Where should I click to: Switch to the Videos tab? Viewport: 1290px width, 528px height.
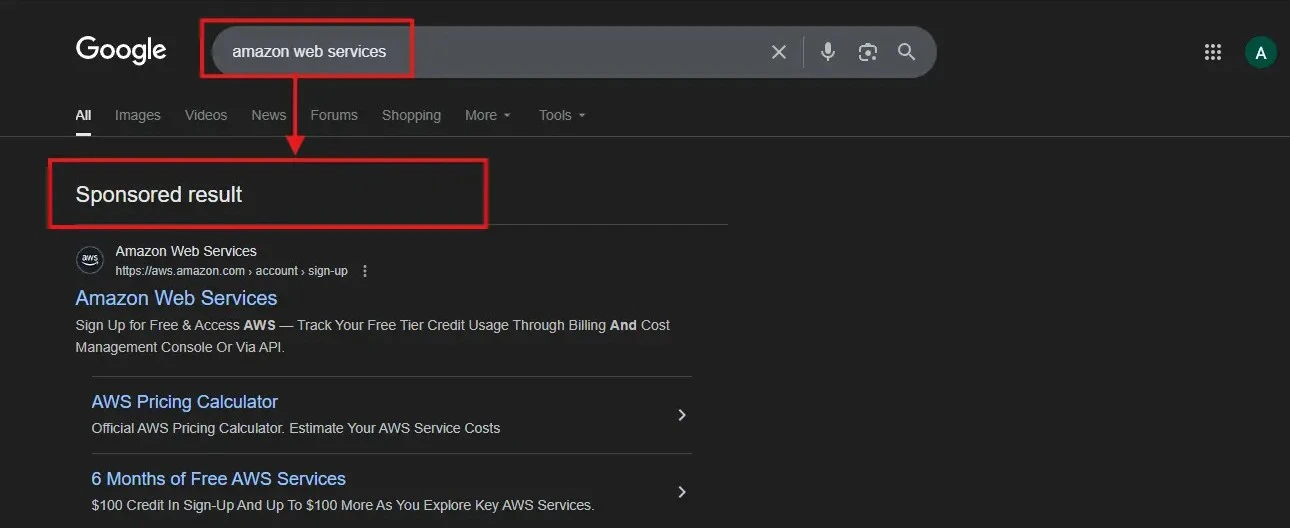[x=206, y=115]
